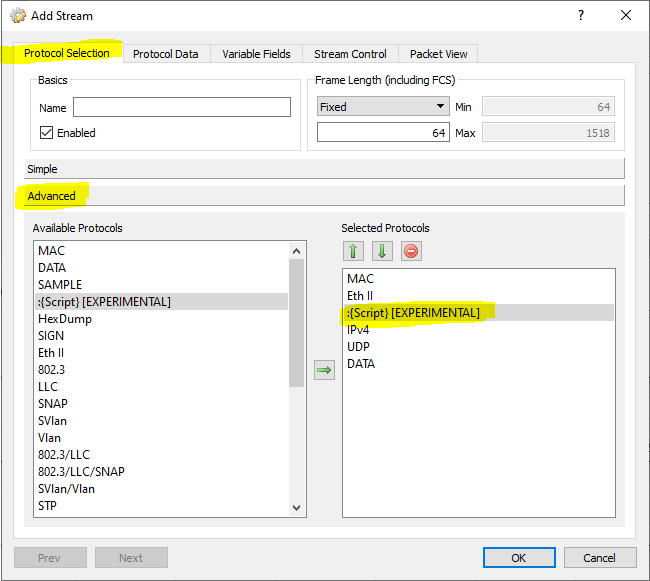Remove selected protocol with red minus icon
650x581 pixels.
(x=410, y=251)
